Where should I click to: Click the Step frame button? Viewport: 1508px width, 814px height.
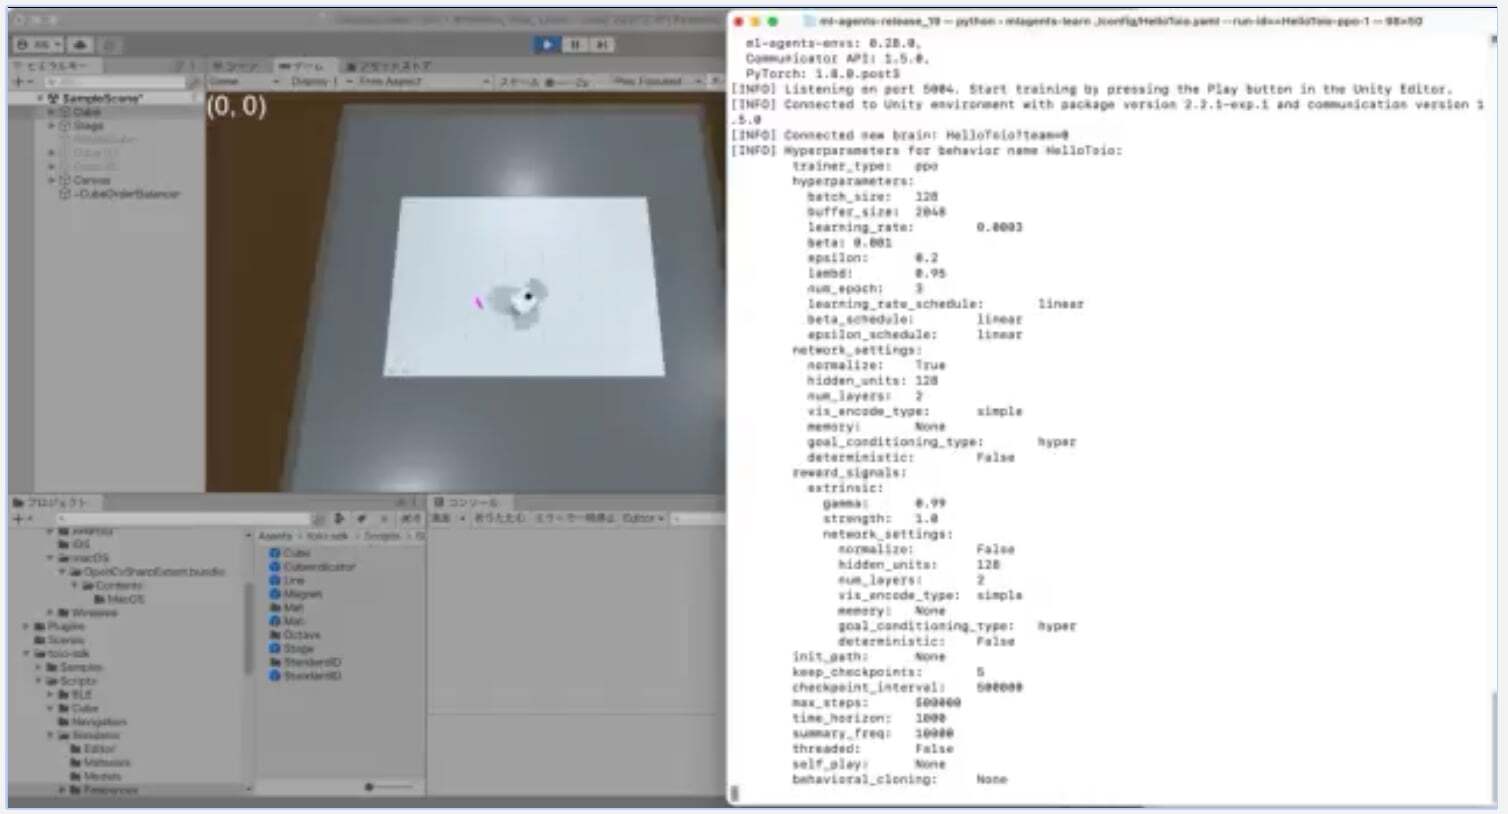pyautogui.click(x=601, y=45)
